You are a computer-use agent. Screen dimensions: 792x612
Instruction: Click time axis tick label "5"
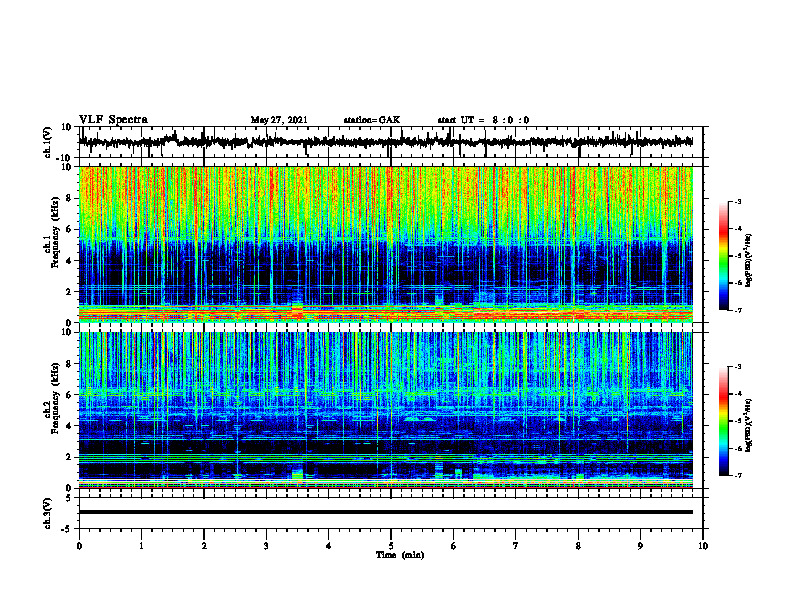[391, 546]
